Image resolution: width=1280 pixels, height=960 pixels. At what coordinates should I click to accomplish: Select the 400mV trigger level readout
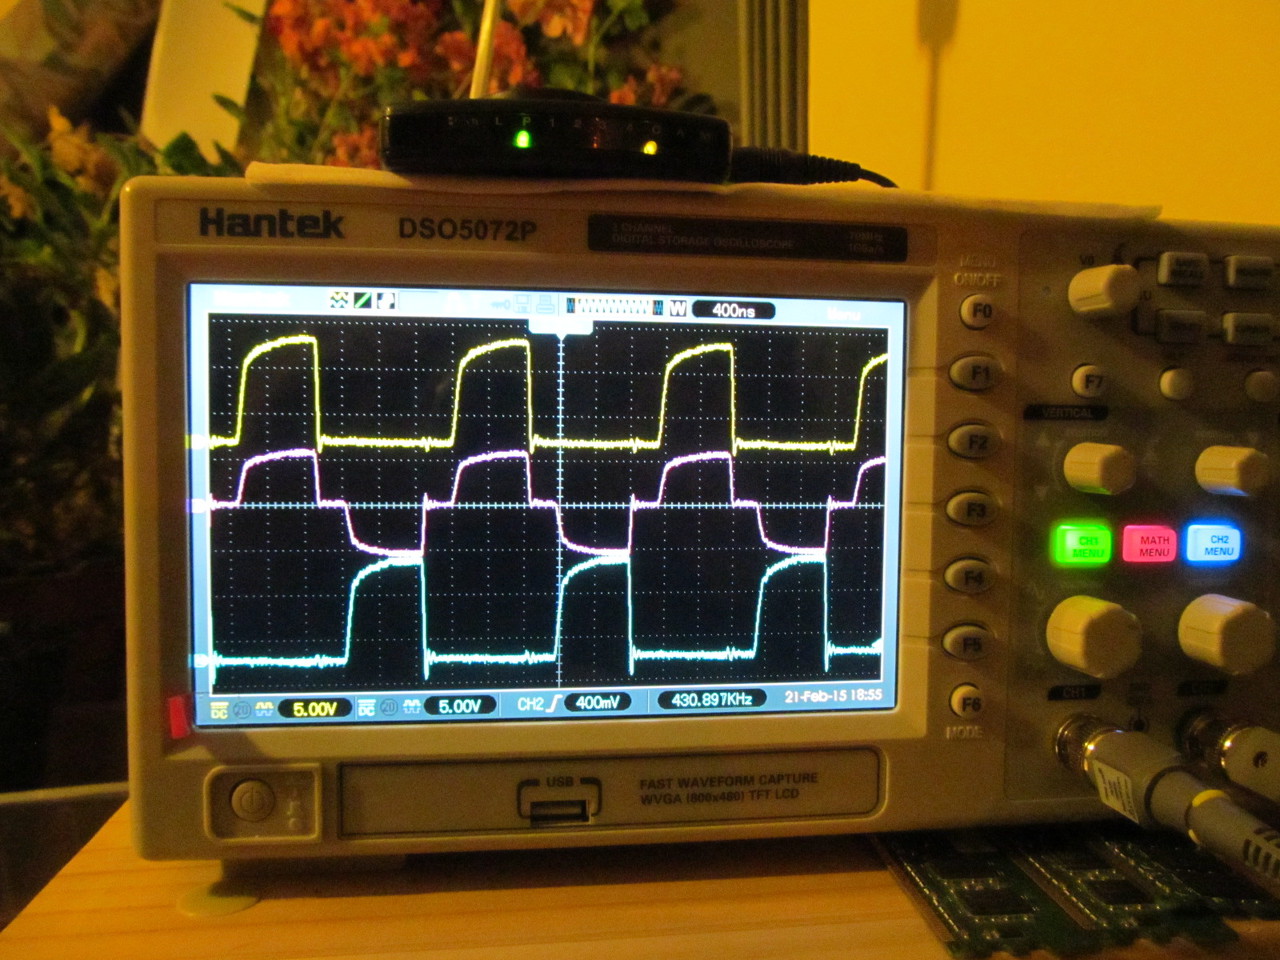tap(597, 702)
